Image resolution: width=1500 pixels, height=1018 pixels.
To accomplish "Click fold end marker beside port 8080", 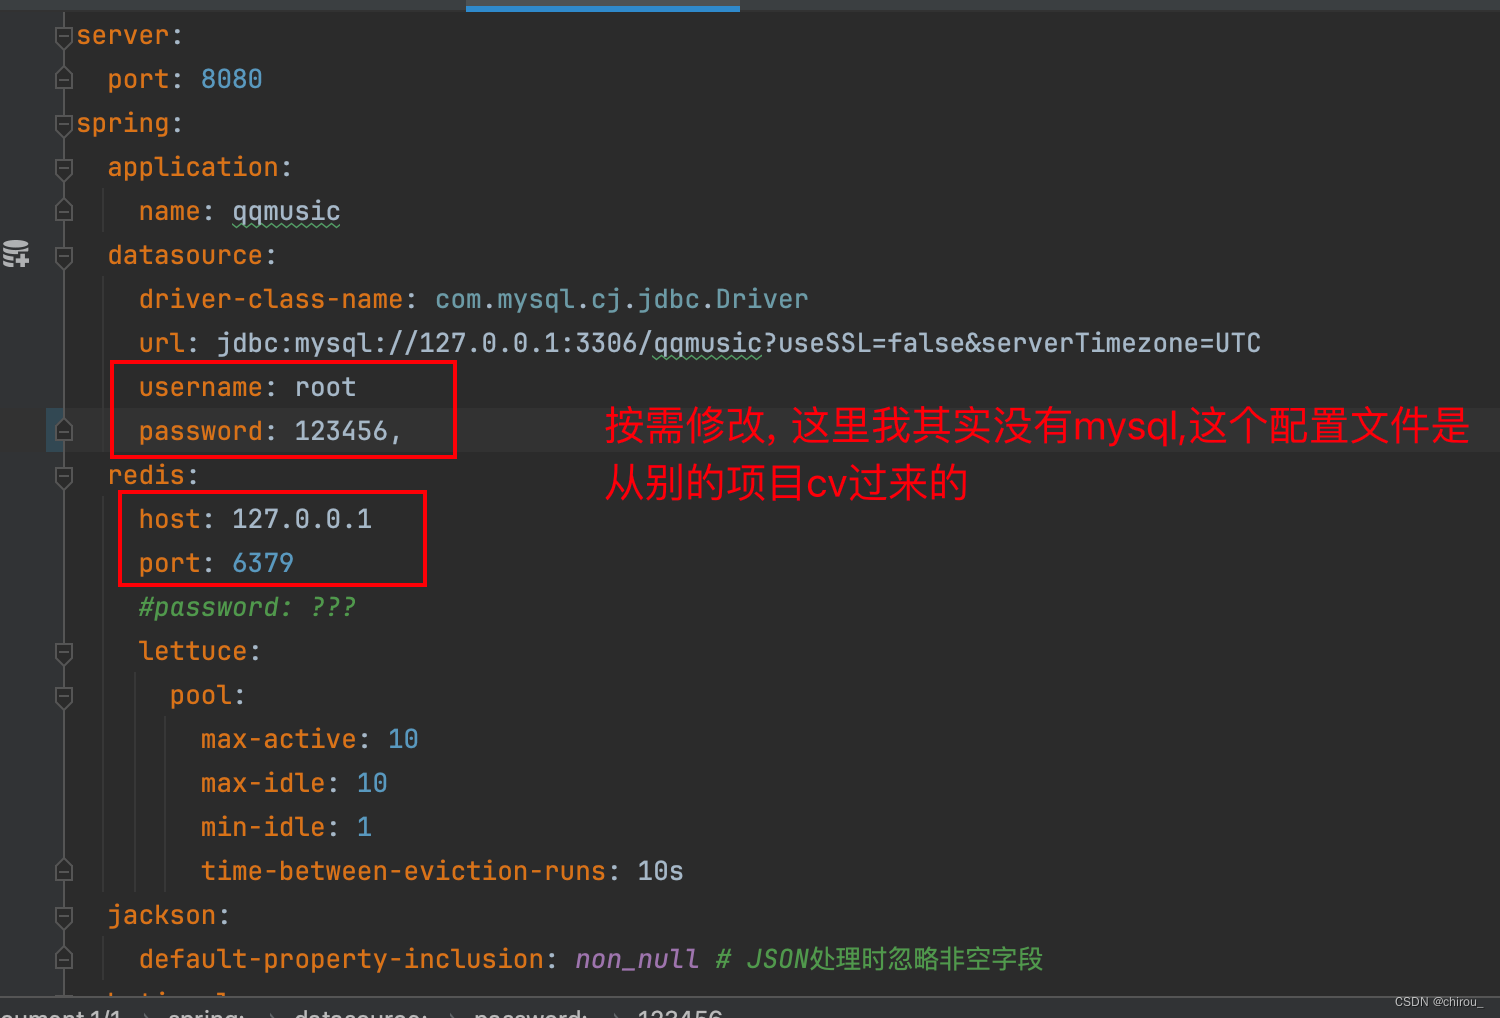I will pos(64,79).
